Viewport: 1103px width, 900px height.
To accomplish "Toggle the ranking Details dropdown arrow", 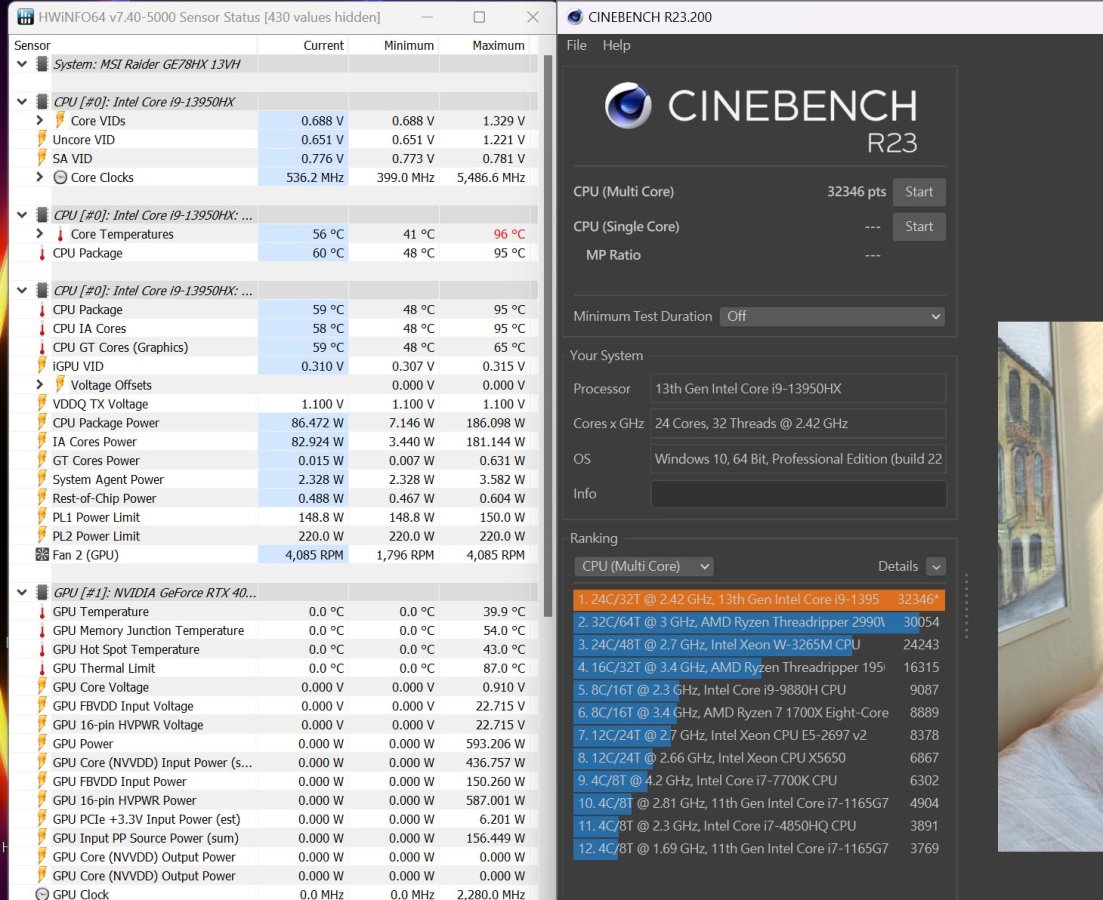I will (936, 566).
